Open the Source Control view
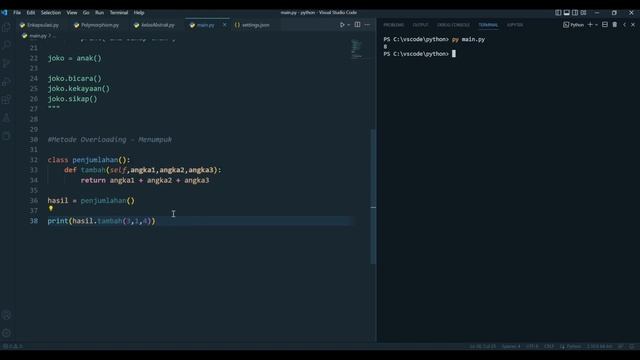Image resolution: width=640 pixels, height=360 pixels. pyautogui.click(x=6, y=63)
